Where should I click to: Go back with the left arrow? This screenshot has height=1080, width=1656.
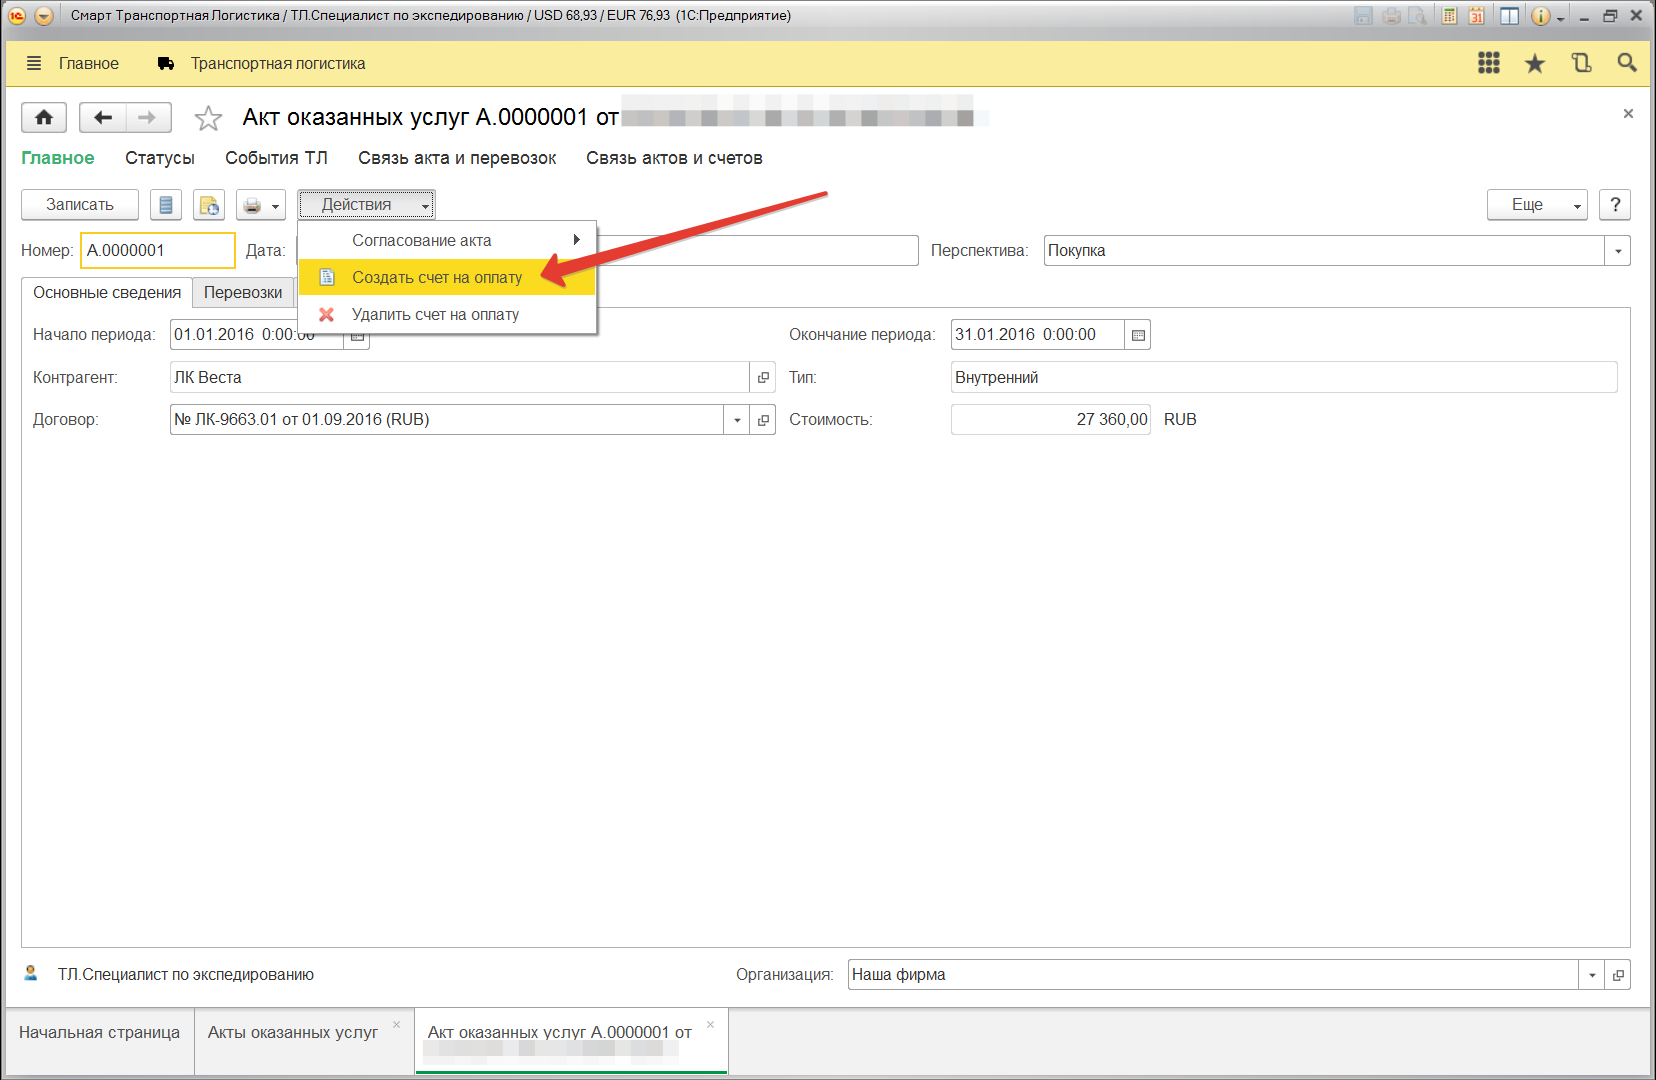[103, 118]
